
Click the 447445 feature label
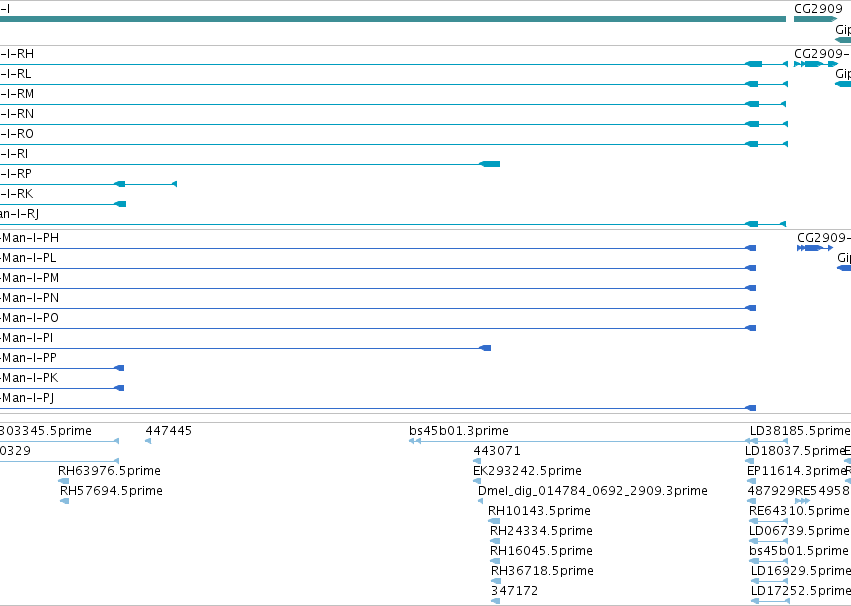169,431
